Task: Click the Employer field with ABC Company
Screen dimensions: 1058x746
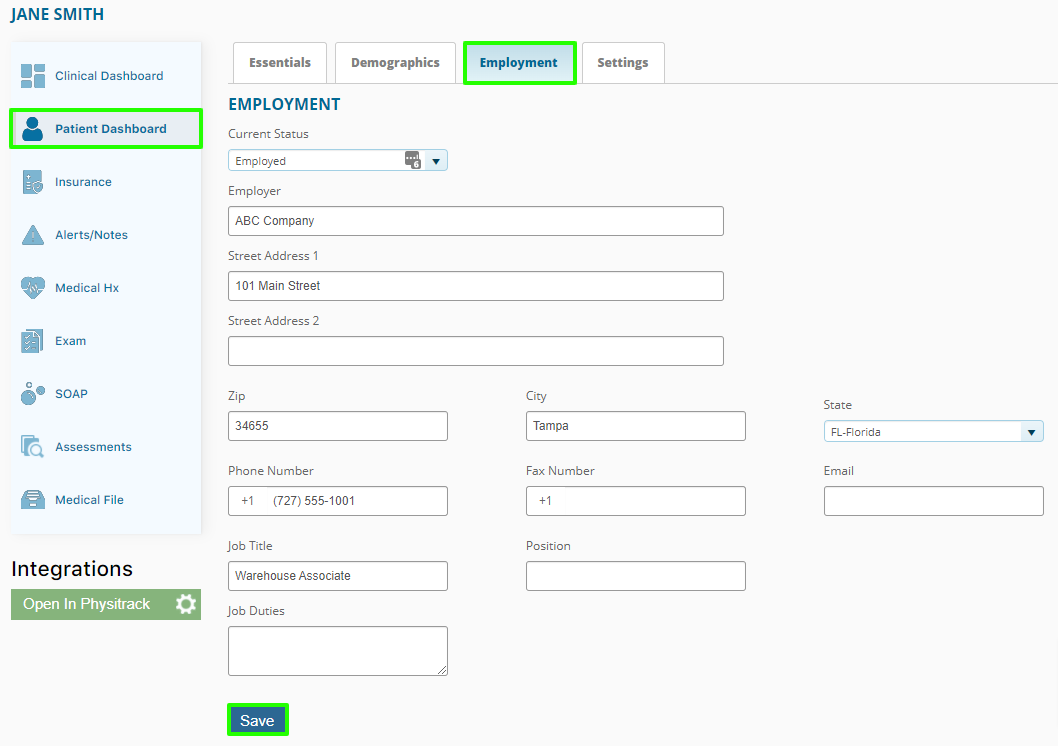Action: click(476, 221)
